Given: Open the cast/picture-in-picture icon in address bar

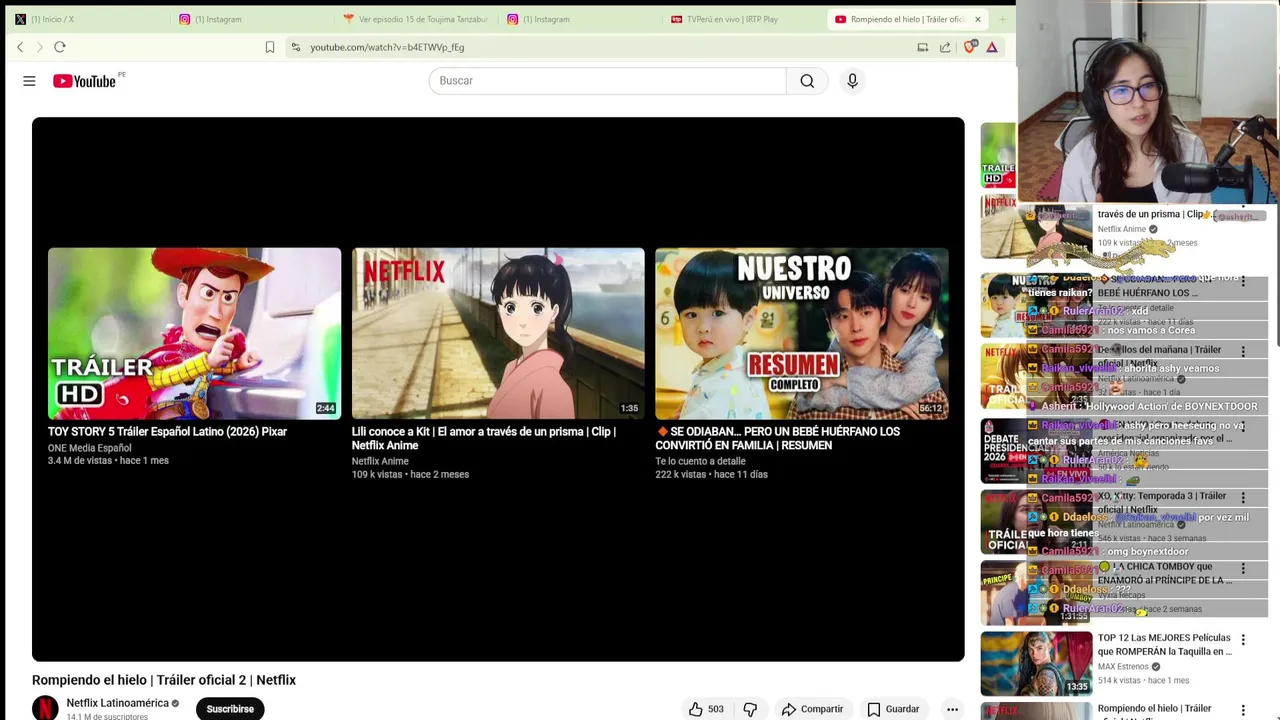Looking at the screenshot, I should pos(923,47).
